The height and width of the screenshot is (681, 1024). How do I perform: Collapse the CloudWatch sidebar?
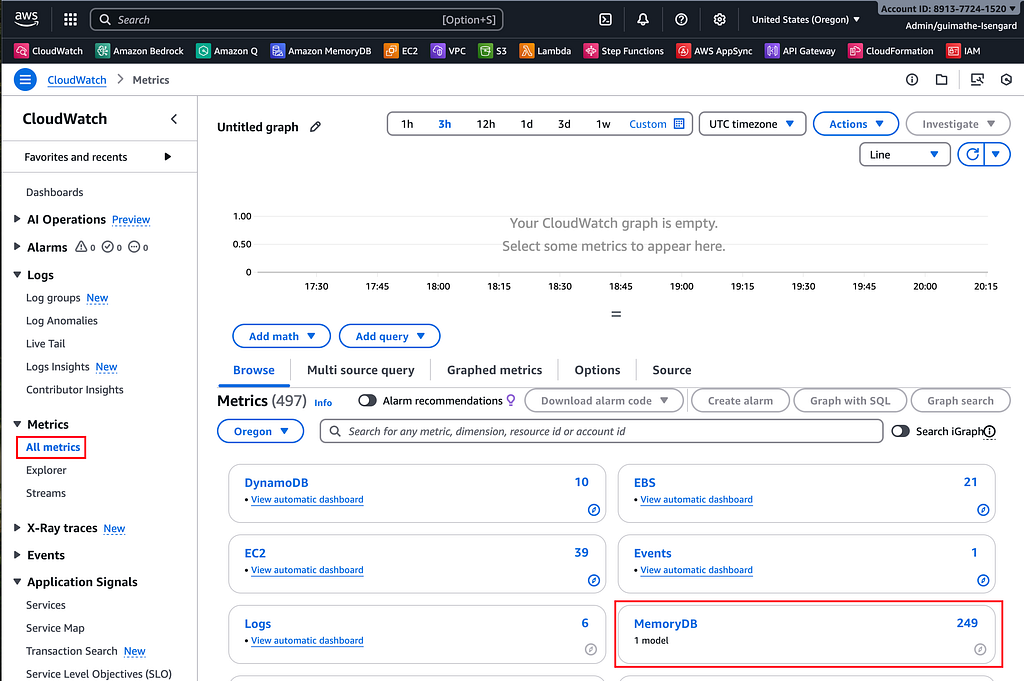click(x=174, y=119)
